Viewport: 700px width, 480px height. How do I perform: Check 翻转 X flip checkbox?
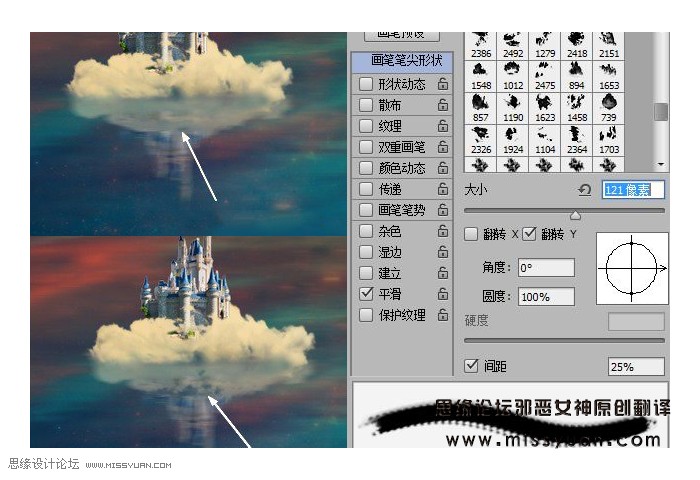coord(471,234)
